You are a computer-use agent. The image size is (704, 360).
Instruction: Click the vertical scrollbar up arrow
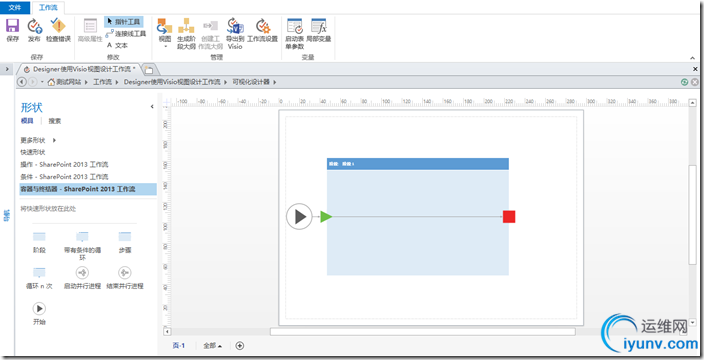pyautogui.click(x=693, y=103)
